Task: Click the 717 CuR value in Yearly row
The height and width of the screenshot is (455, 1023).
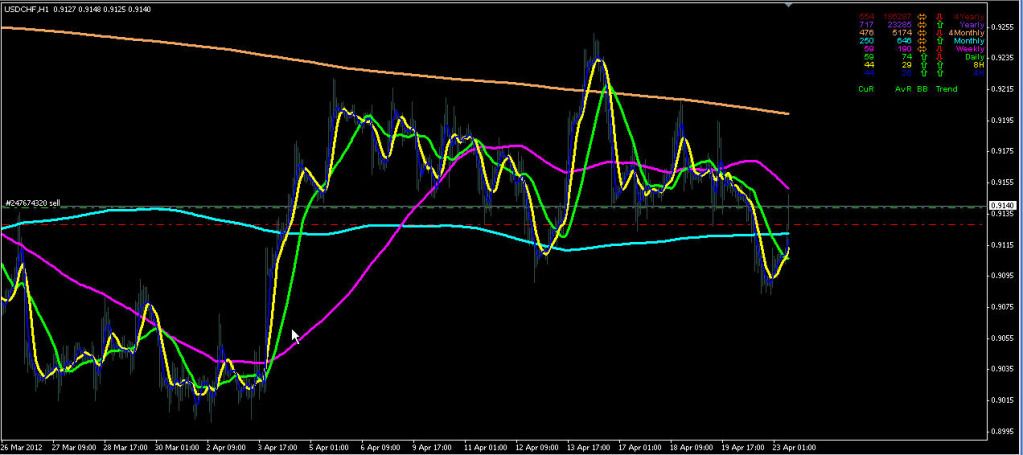Action: [866, 25]
